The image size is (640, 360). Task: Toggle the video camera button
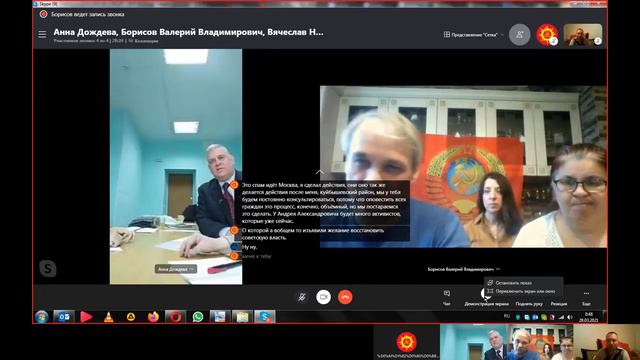323,297
